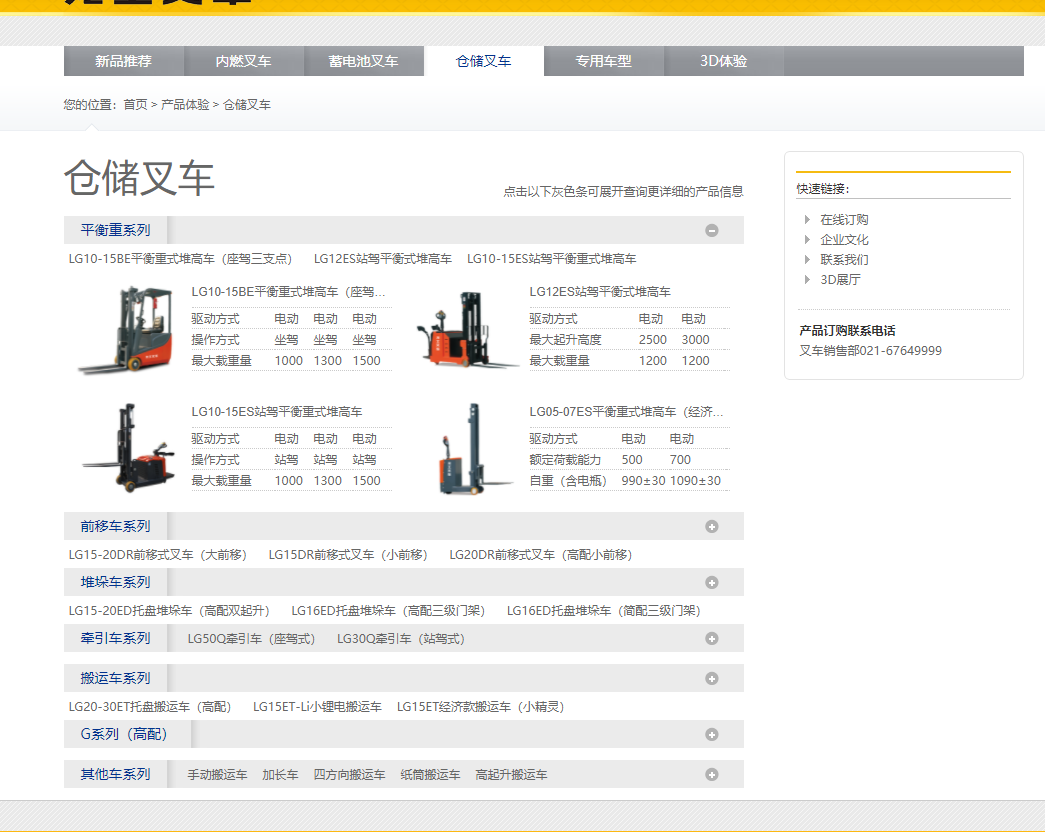Open LG20-30ET托盘搬运车（高配）link
The width and height of the screenshot is (1045, 832).
pos(150,707)
